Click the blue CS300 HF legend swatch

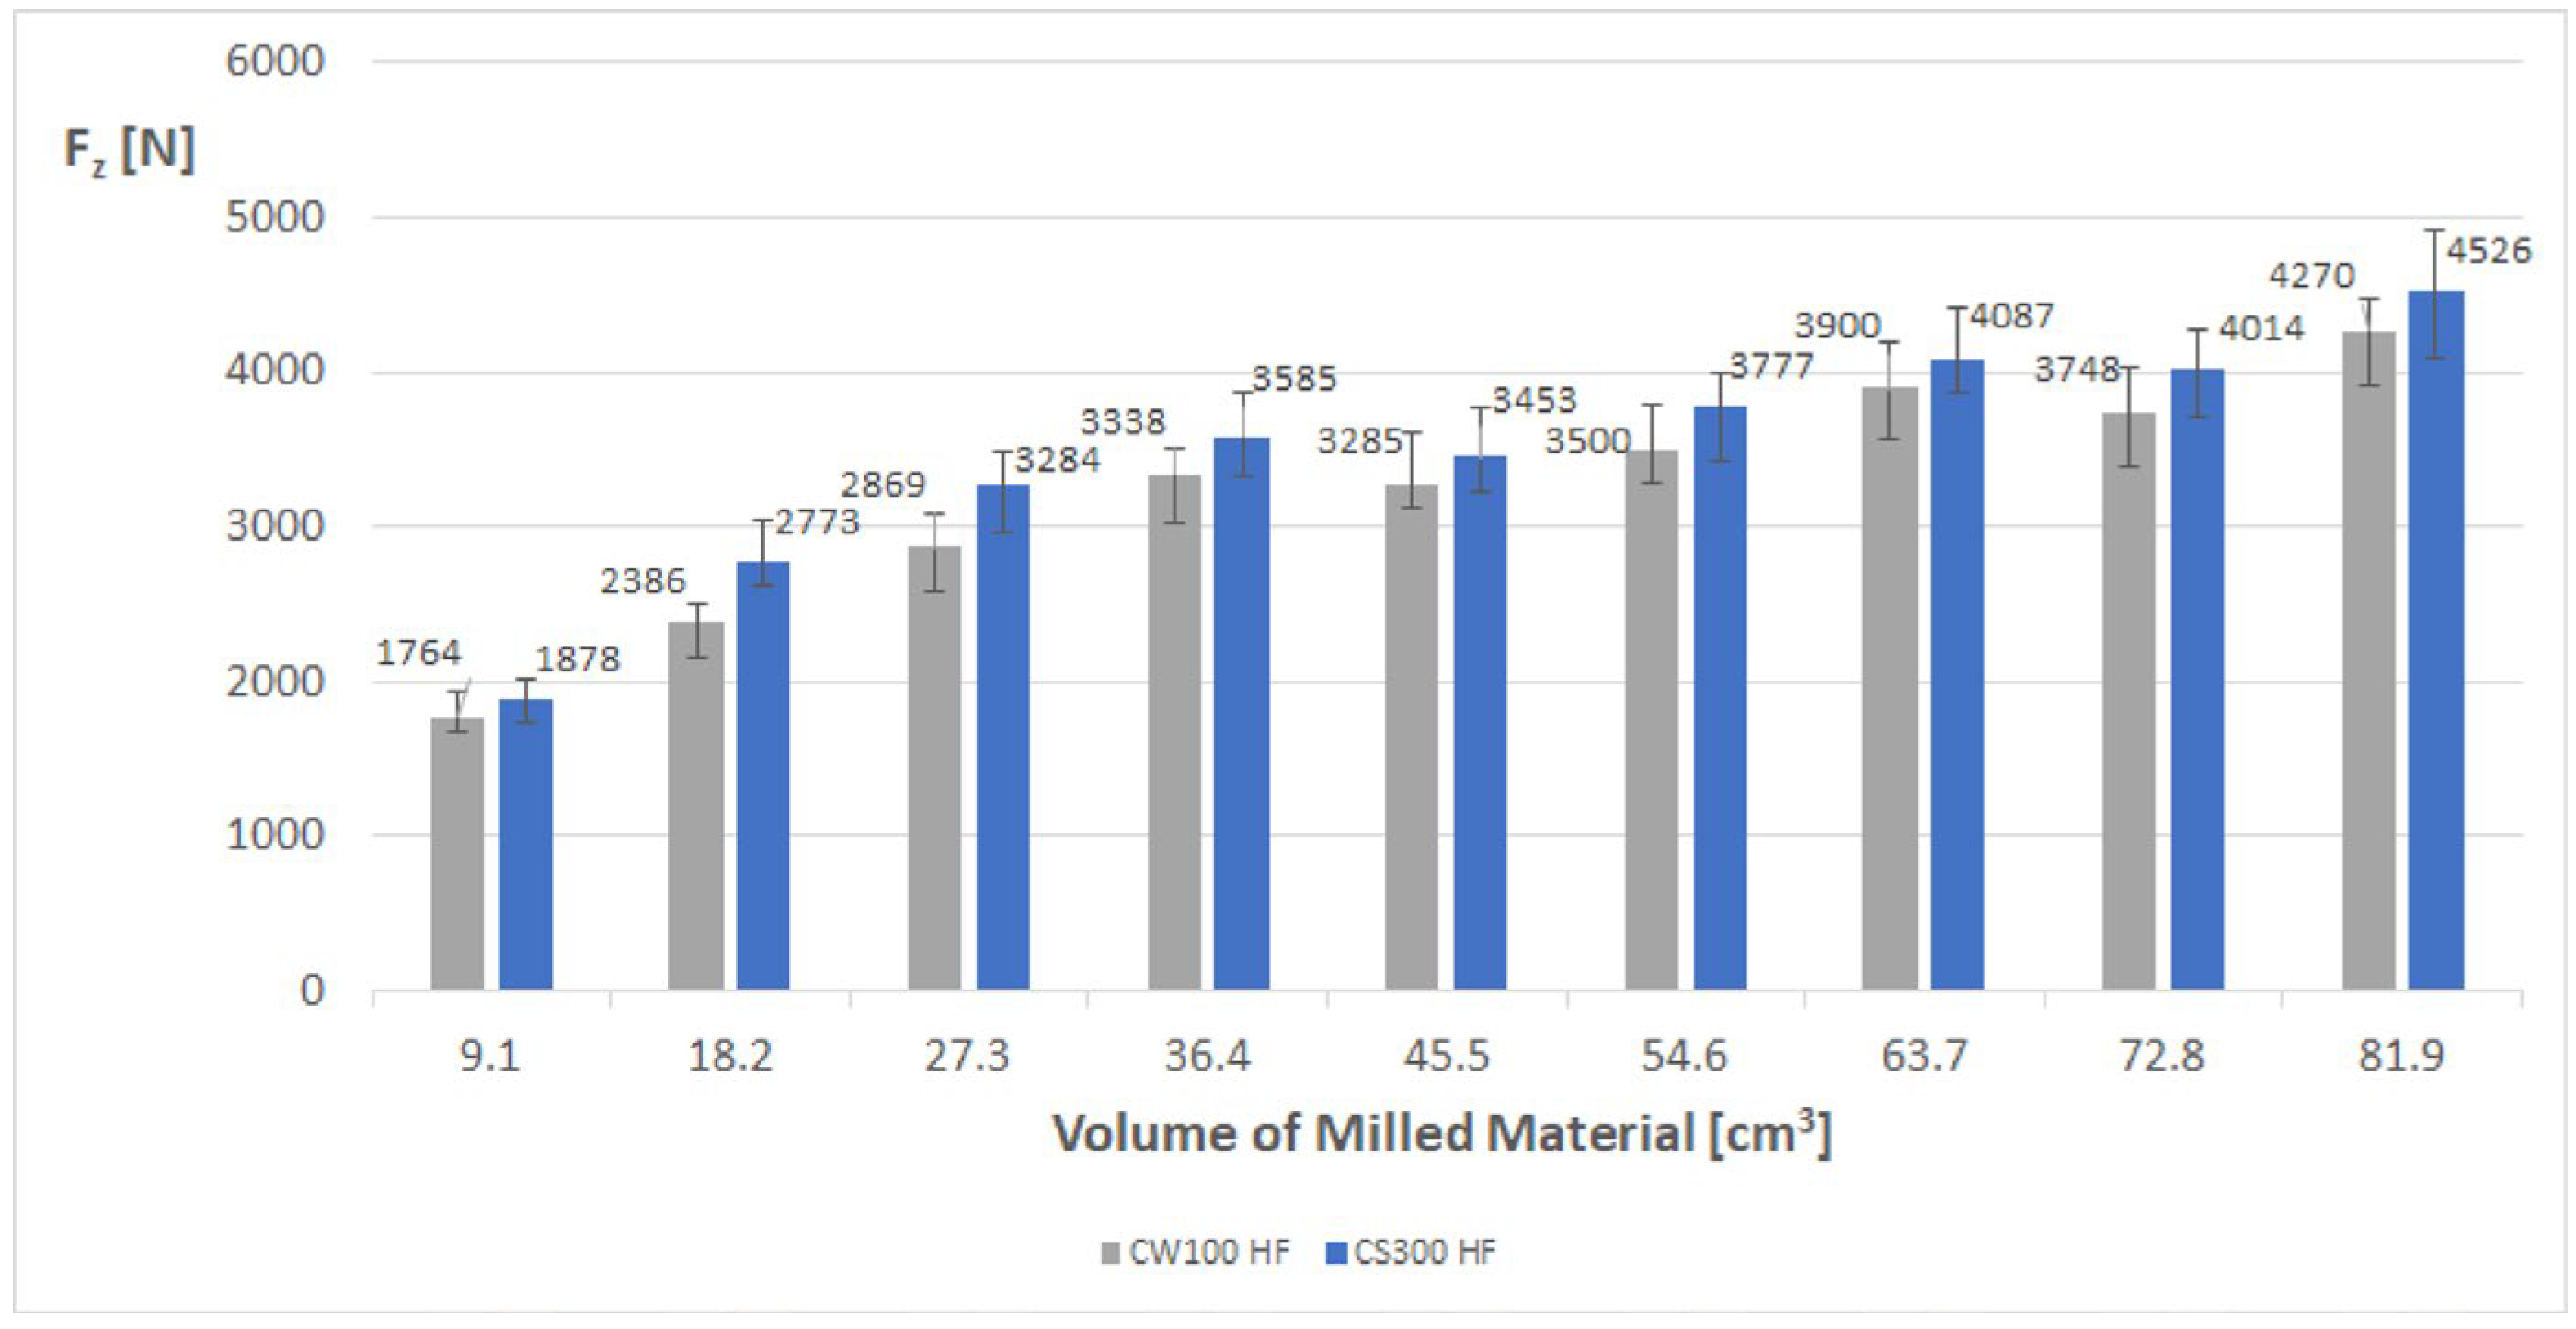pyautogui.click(x=1336, y=1253)
